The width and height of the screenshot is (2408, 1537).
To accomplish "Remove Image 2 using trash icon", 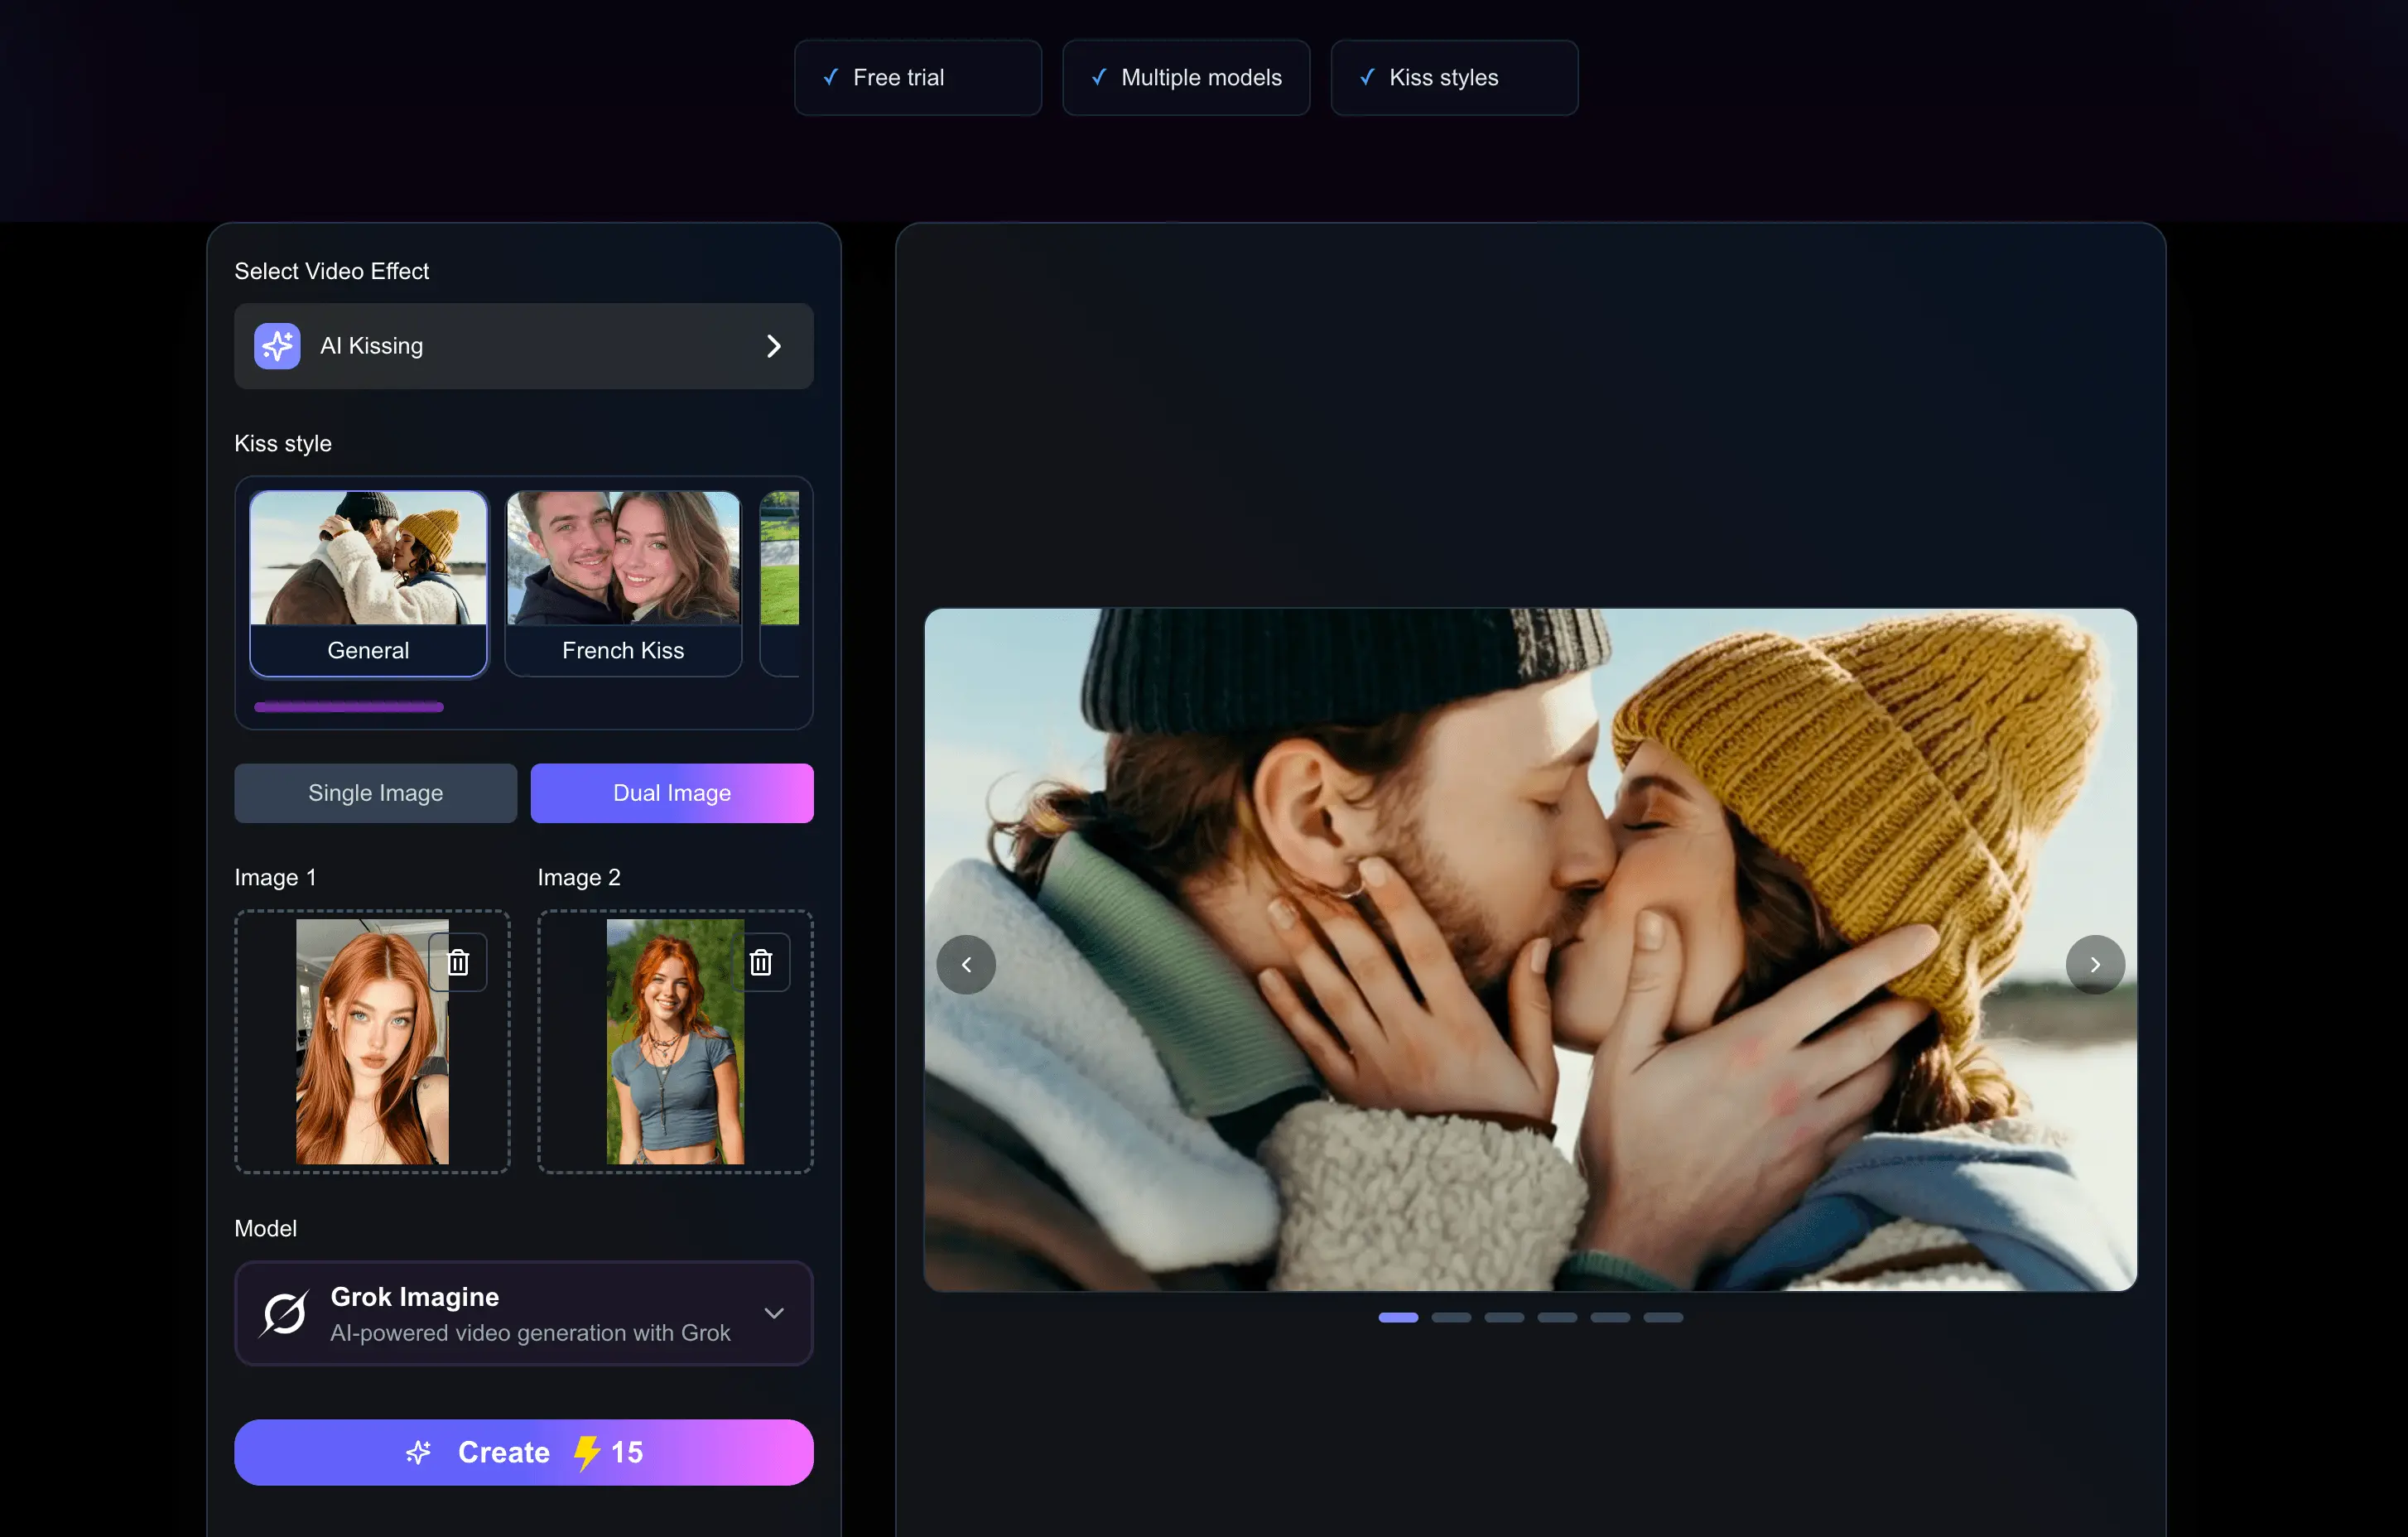I will click(761, 962).
